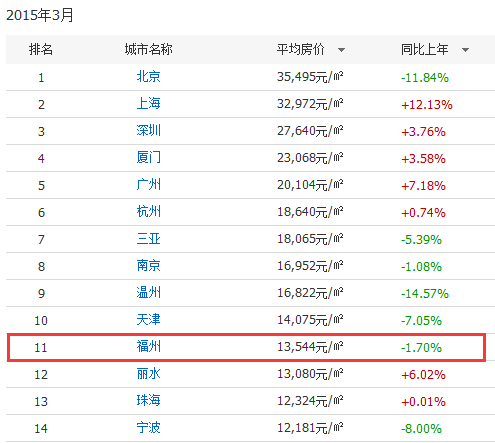Click rank number 1 in 北京 row
495x443 pixels.
click(x=41, y=78)
